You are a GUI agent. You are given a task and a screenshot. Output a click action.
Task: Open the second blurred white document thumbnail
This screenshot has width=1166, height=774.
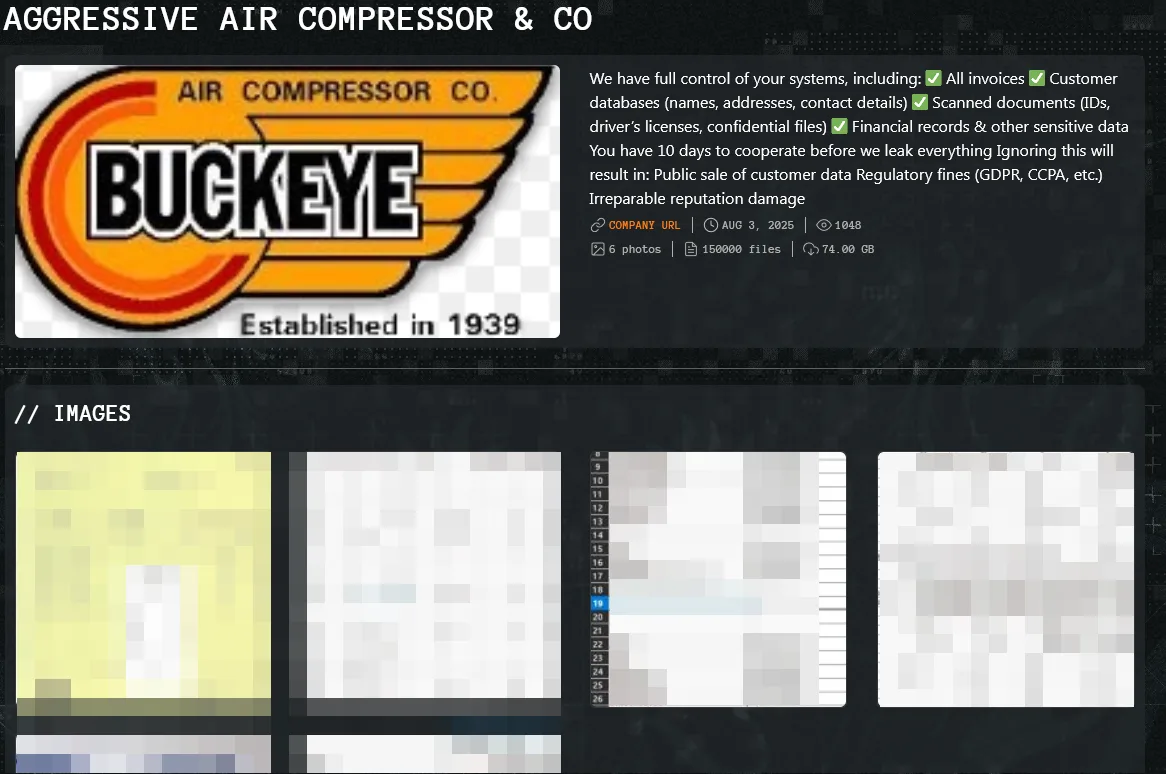pos(425,584)
